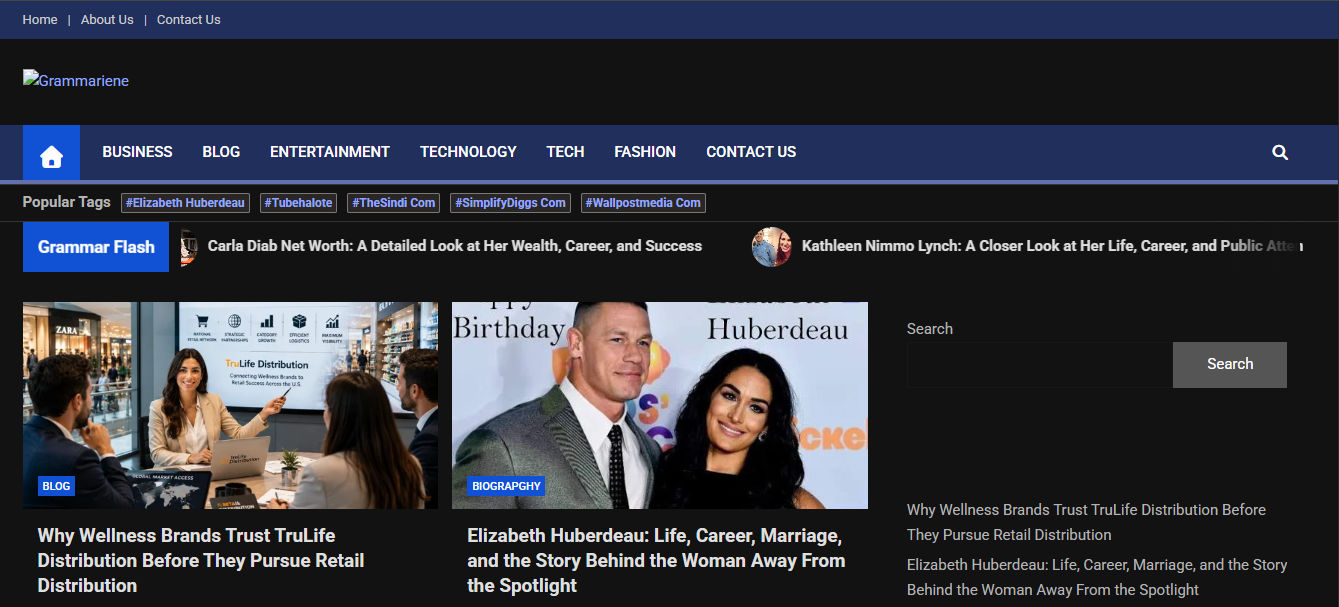Image resolution: width=1339 pixels, height=607 pixels.
Task: Open the Business menu item
Action: click(137, 152)
